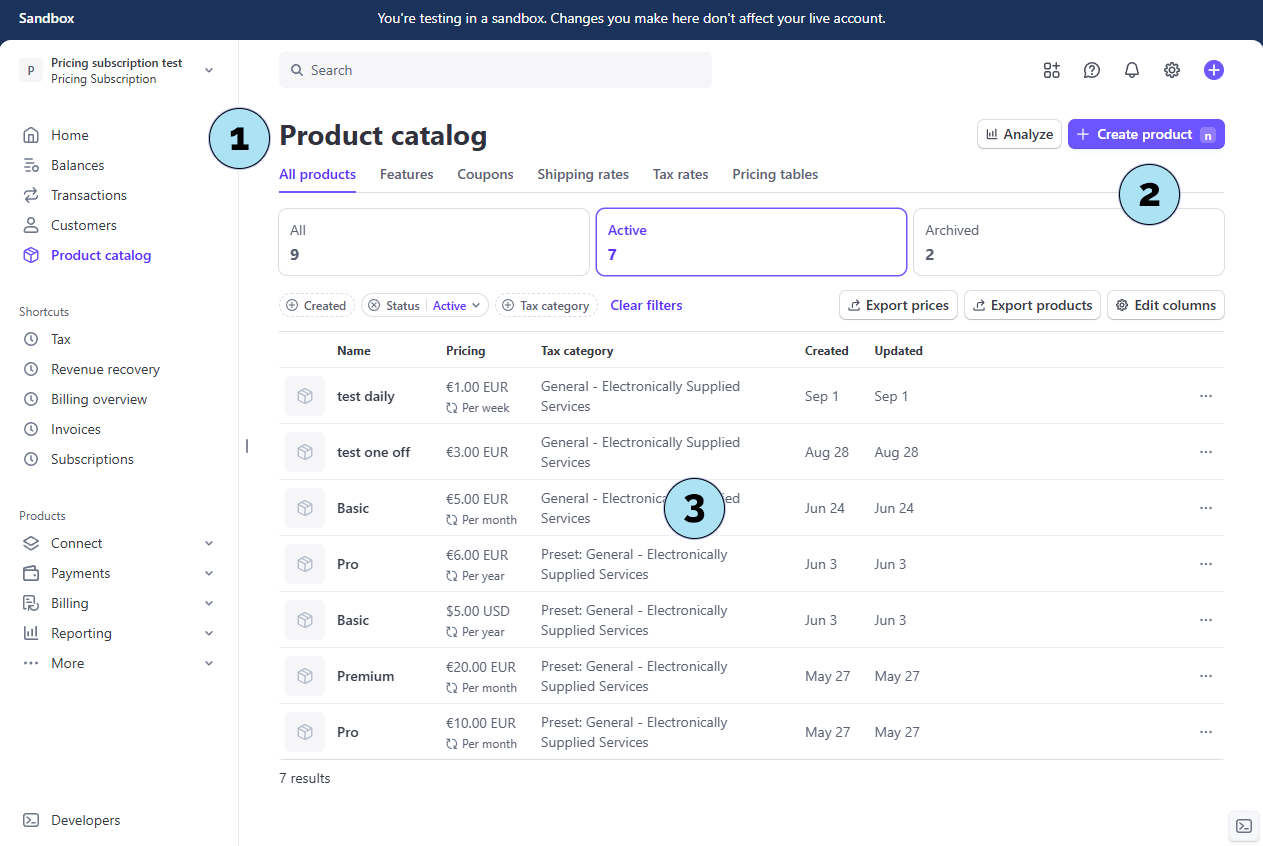This screenshot has width=1263, height=846.
Task: Open row options for test daily product
Action: 1205,396
